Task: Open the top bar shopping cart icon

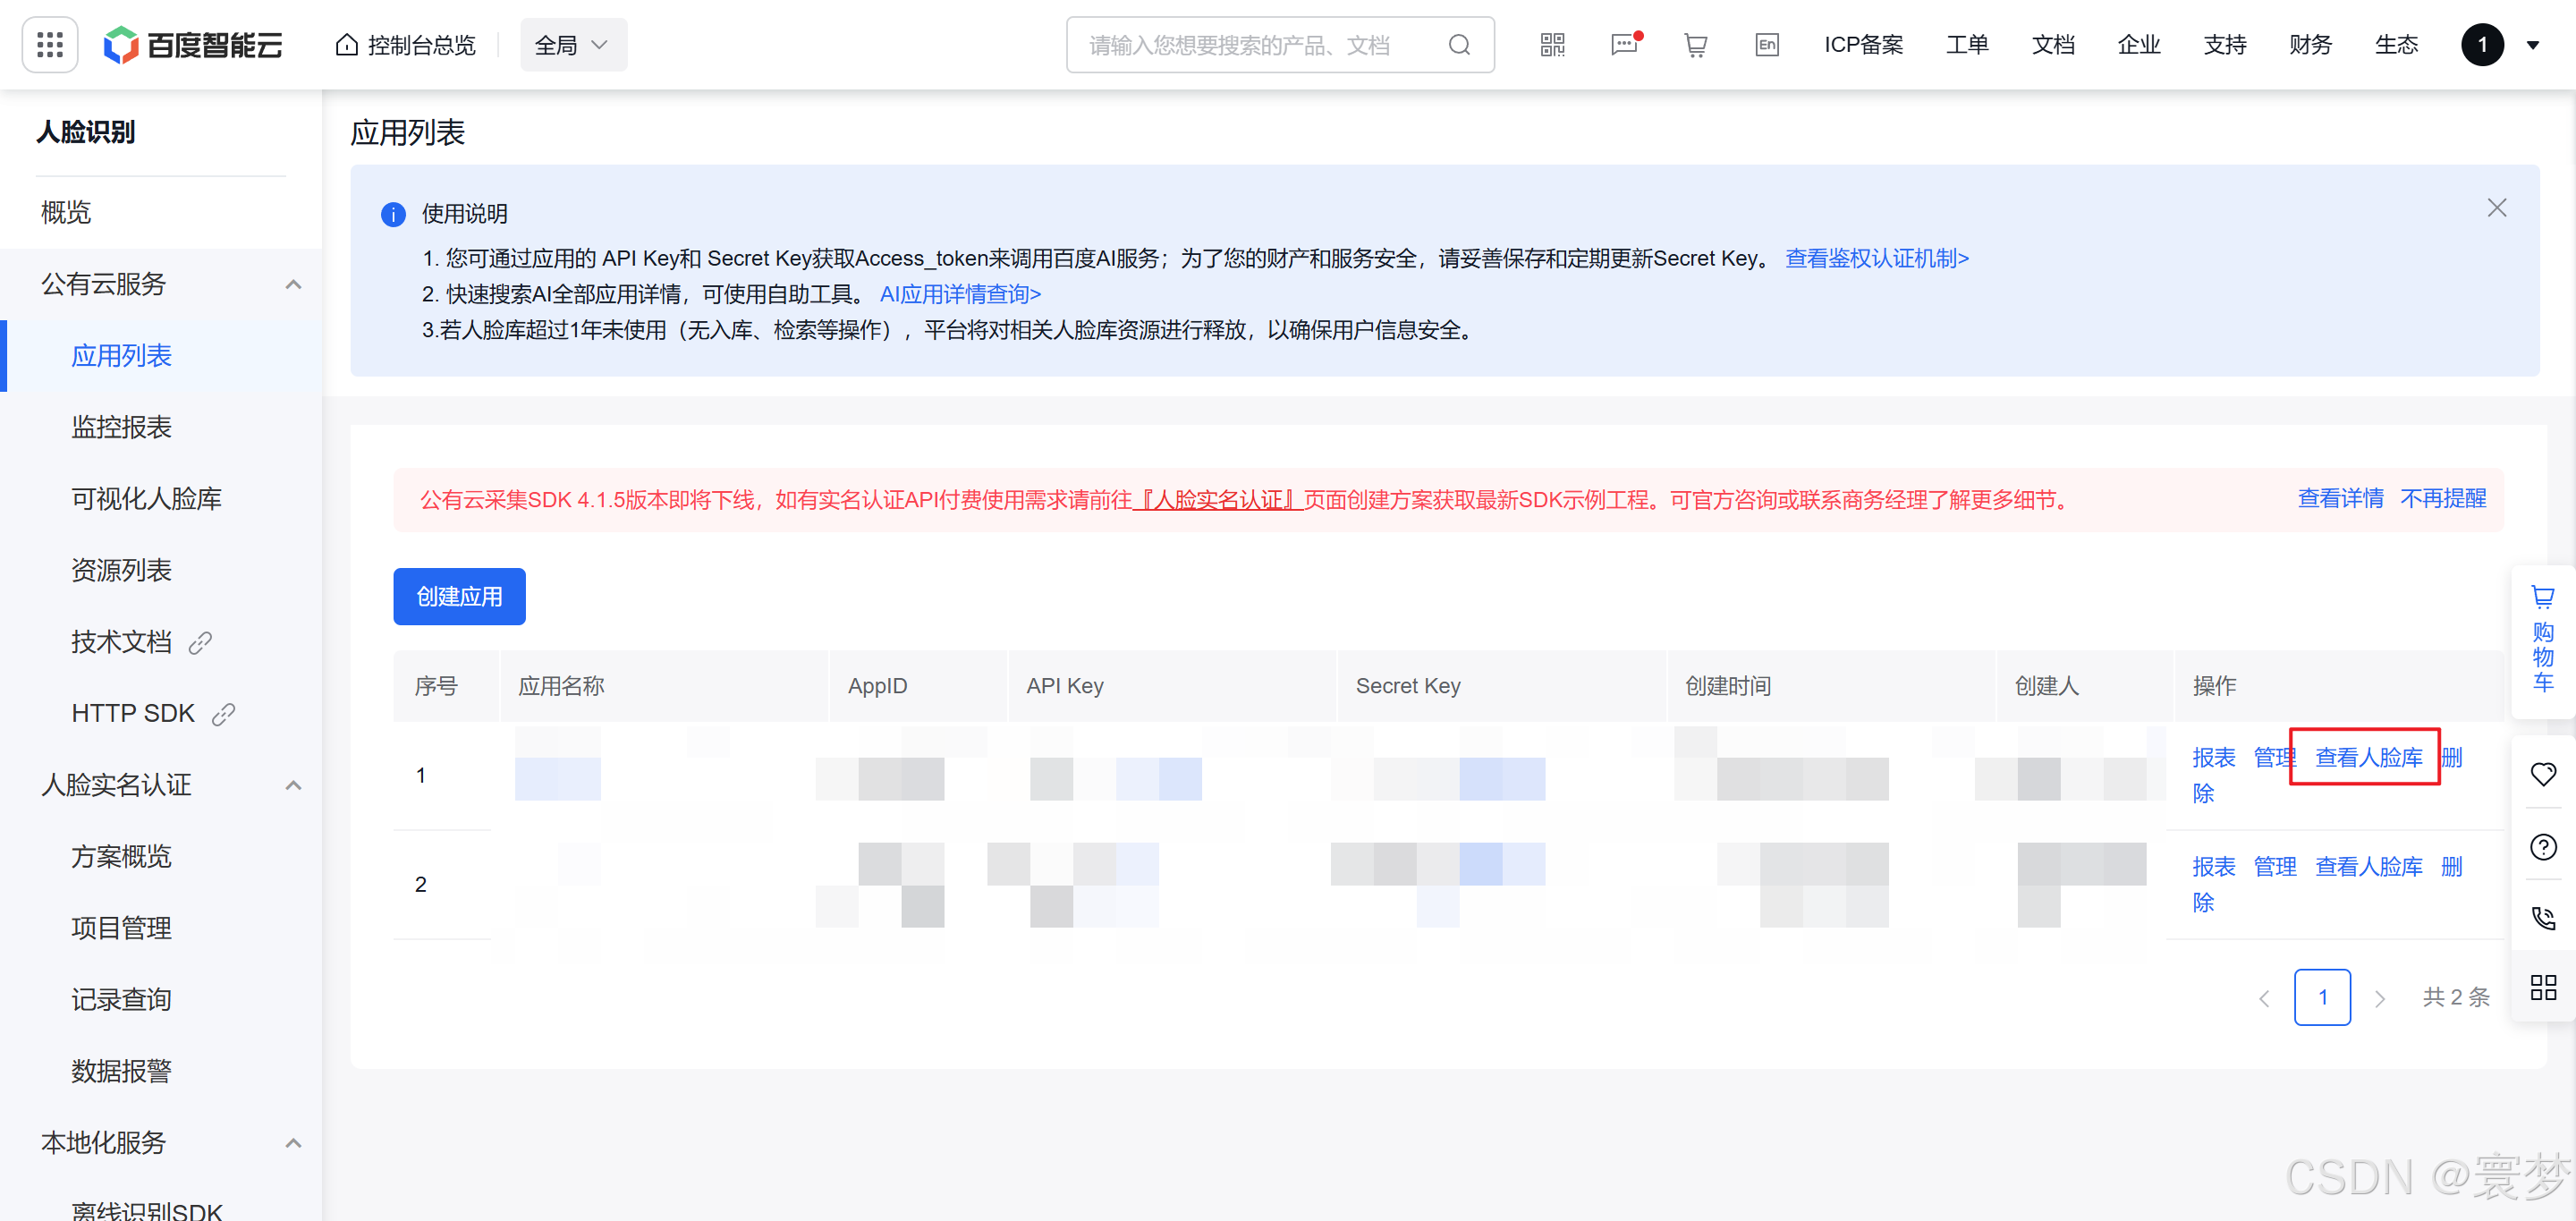Action: 1695,45
